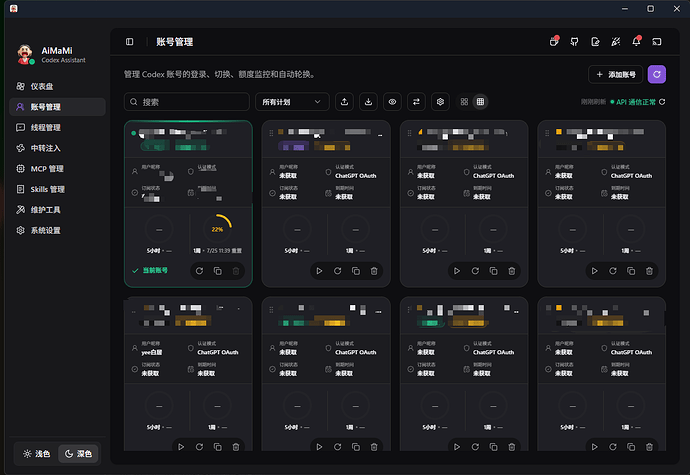This screenshot has height=475, width=690.
Task: Toggle the eye visibility icon in toolbar
Action: tap(392, 102)
